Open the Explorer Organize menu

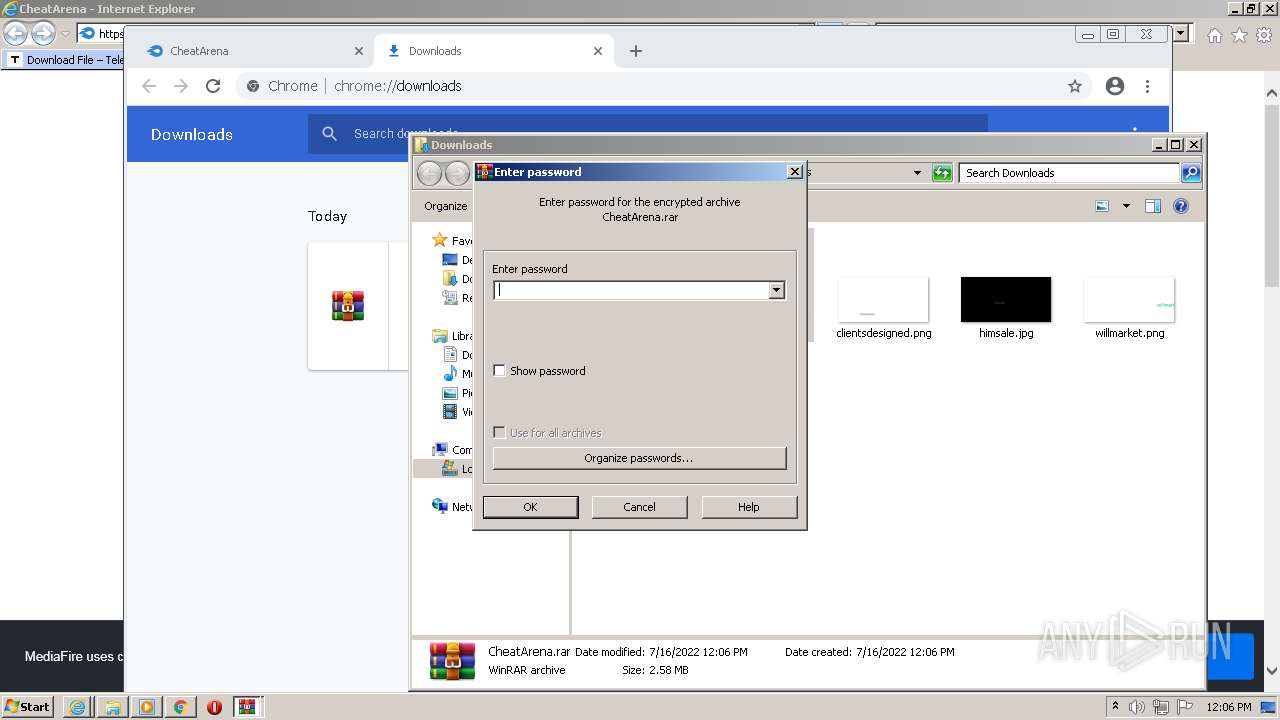445,206
